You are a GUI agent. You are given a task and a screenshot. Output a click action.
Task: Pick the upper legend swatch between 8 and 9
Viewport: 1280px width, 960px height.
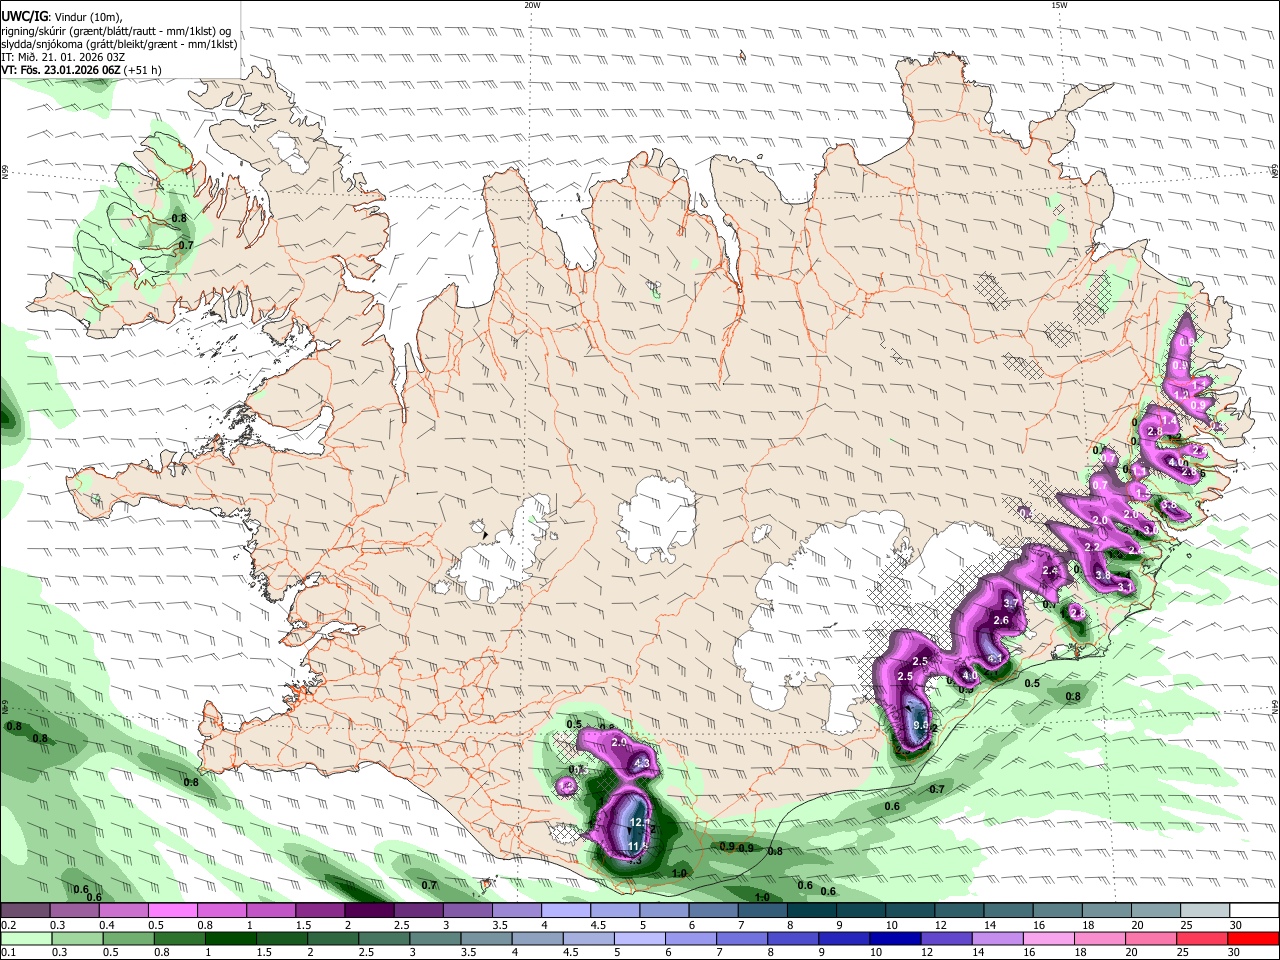coord(810,911)
